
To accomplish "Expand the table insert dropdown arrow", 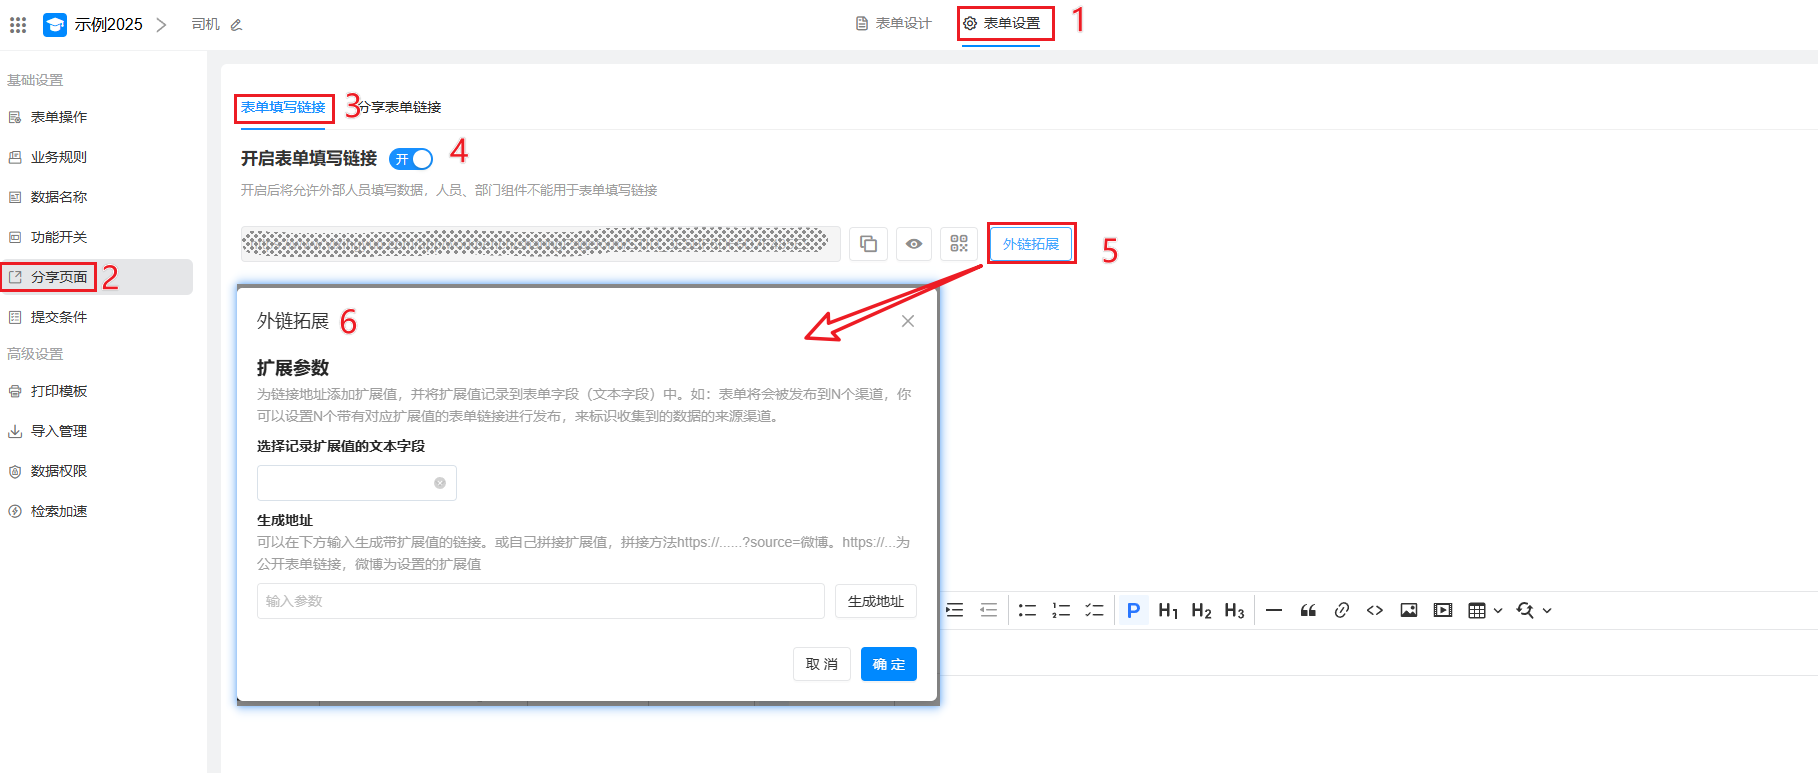I will click(x=1498, y=610).
